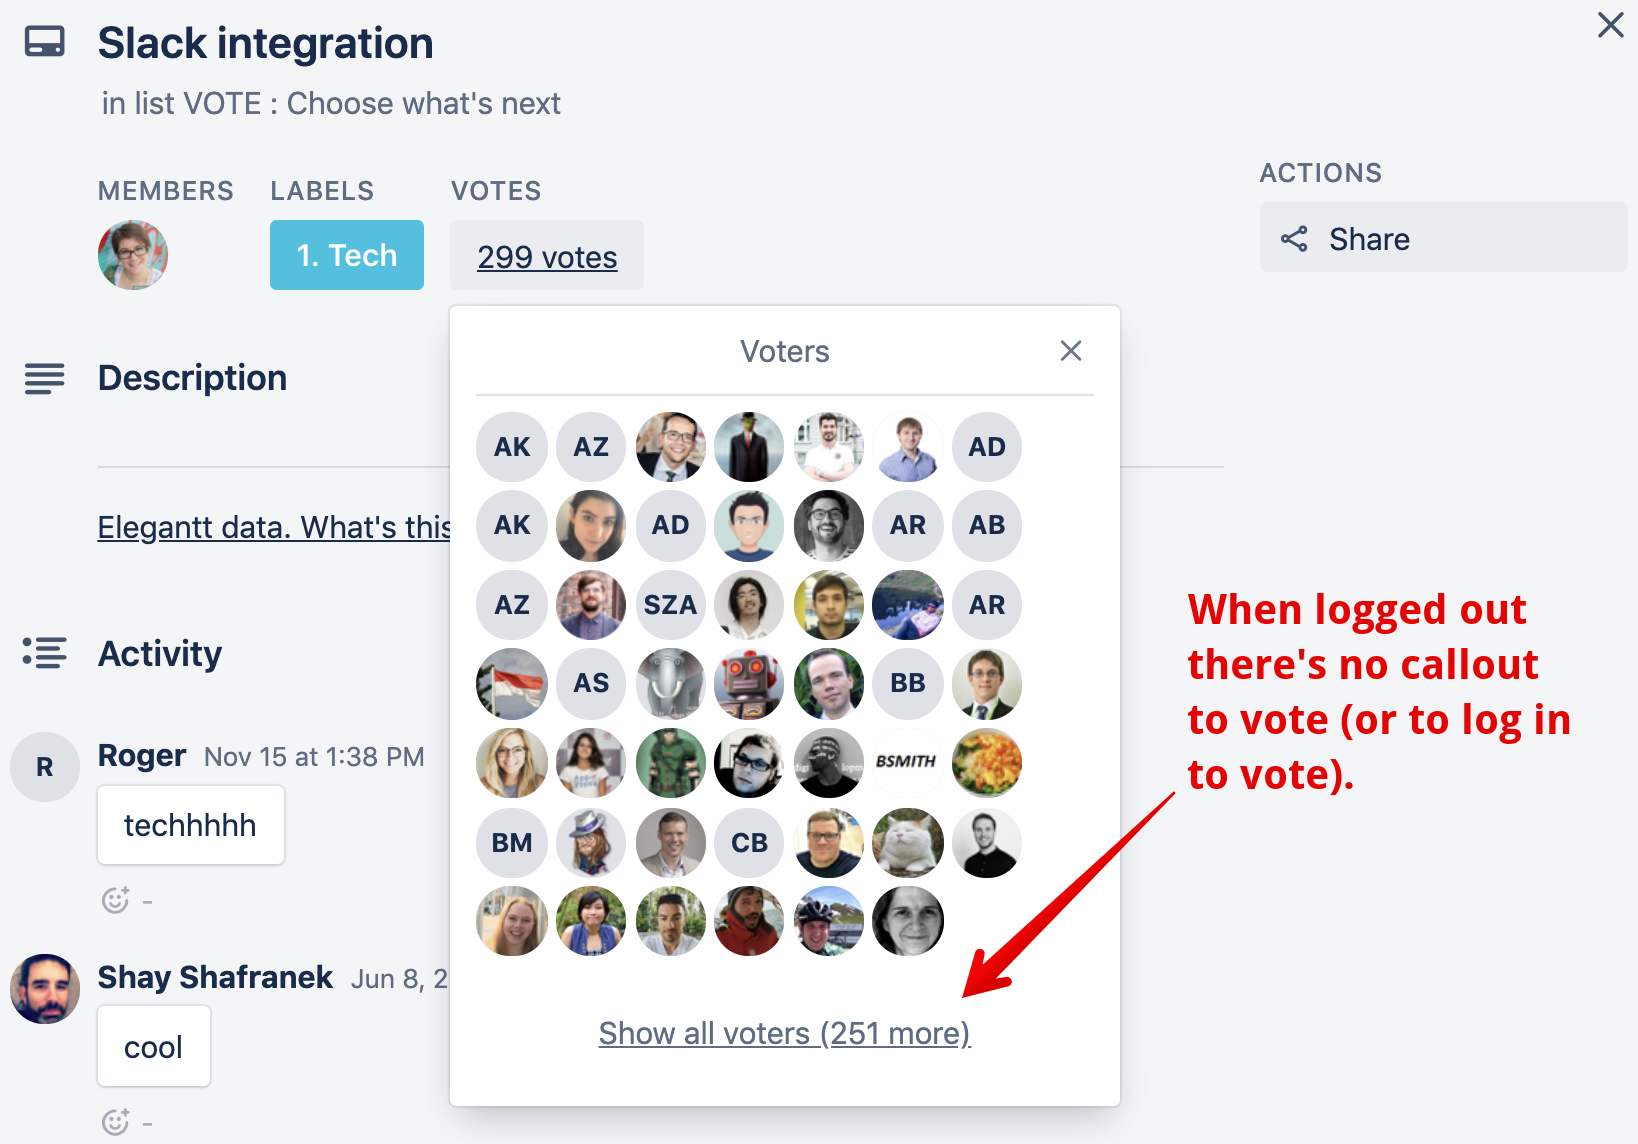This screenshot has height=1144, width=1638.
Task: Select the white cat voter avatar
Action: click(907, 843)
